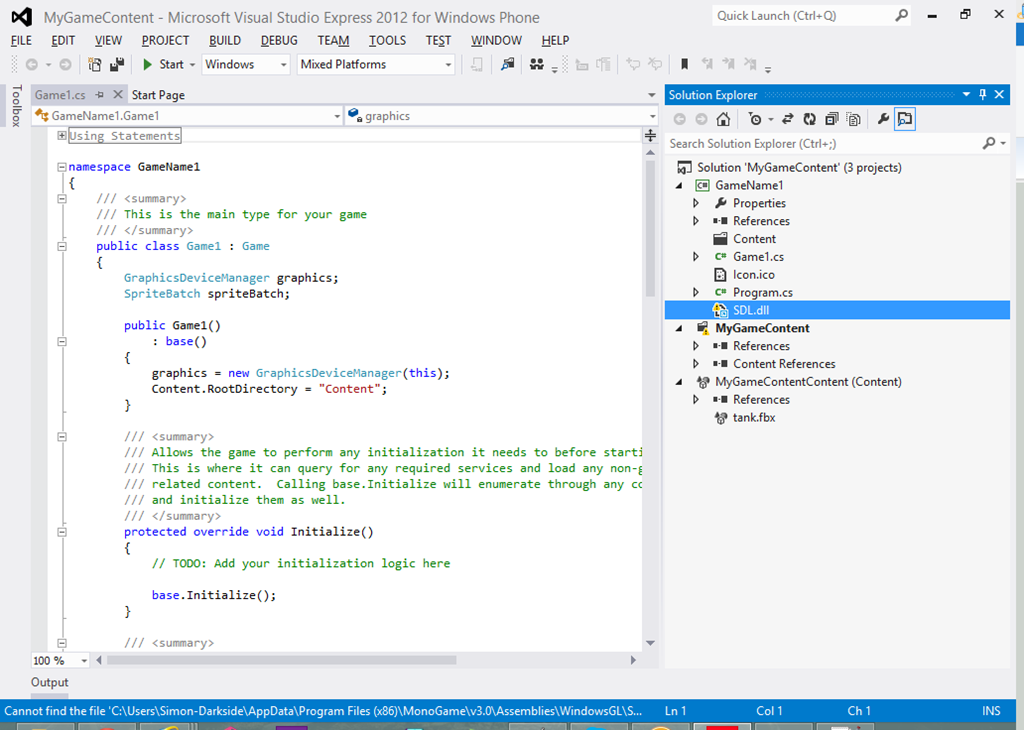The height and width of the screenshot is (730, 1024).
Task: Click the Find in Files toolbar icon
Action: [507, 64]
